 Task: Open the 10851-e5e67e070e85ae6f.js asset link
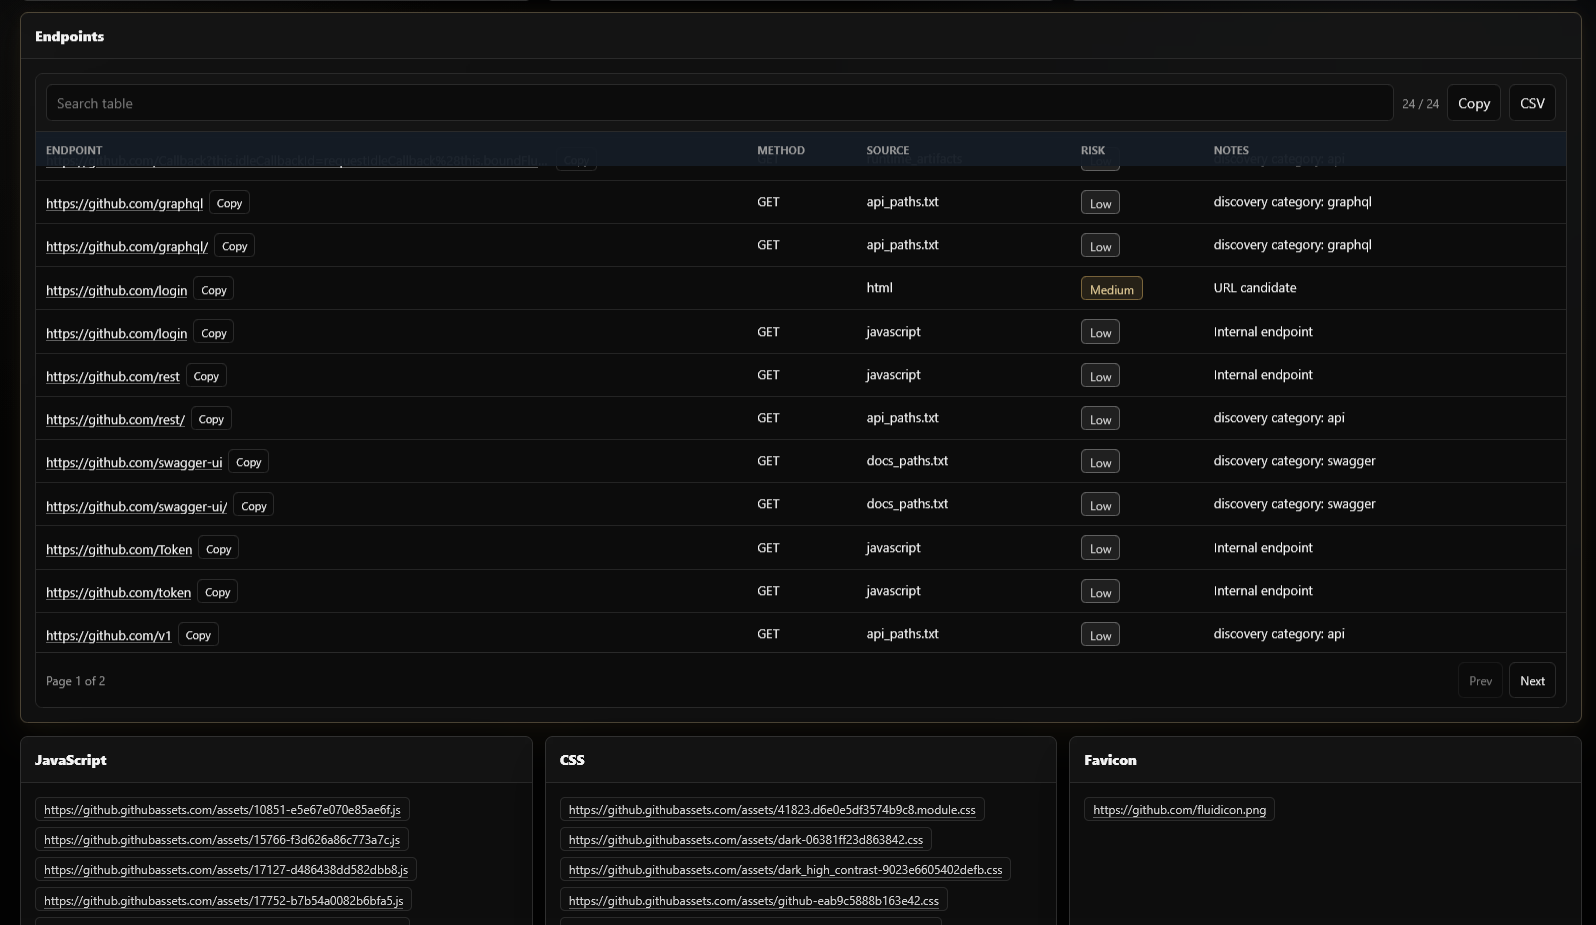coord(222,810)
